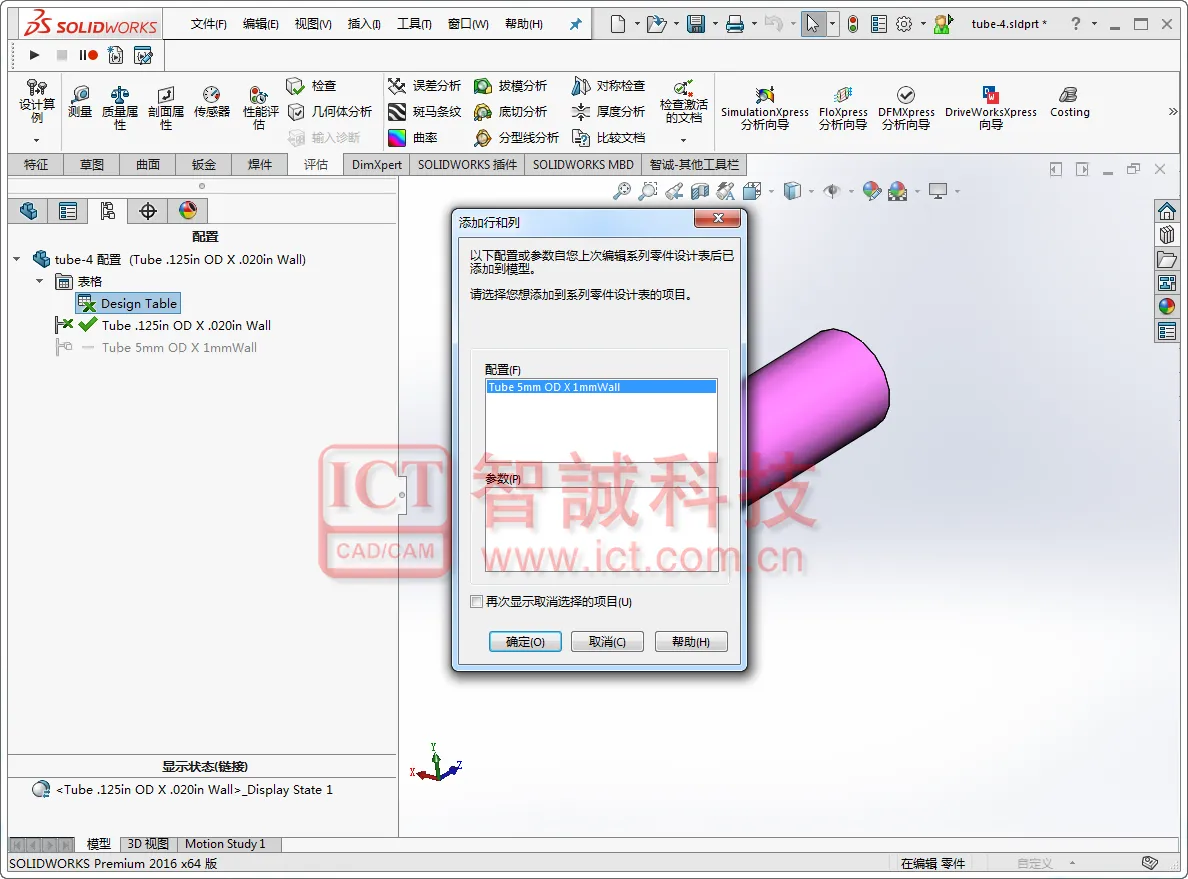The width and height of the screenshot is (1188, 879).
Task: Expand the 检查激活的文档 dropdown
Action: click(x=683, y=140)
